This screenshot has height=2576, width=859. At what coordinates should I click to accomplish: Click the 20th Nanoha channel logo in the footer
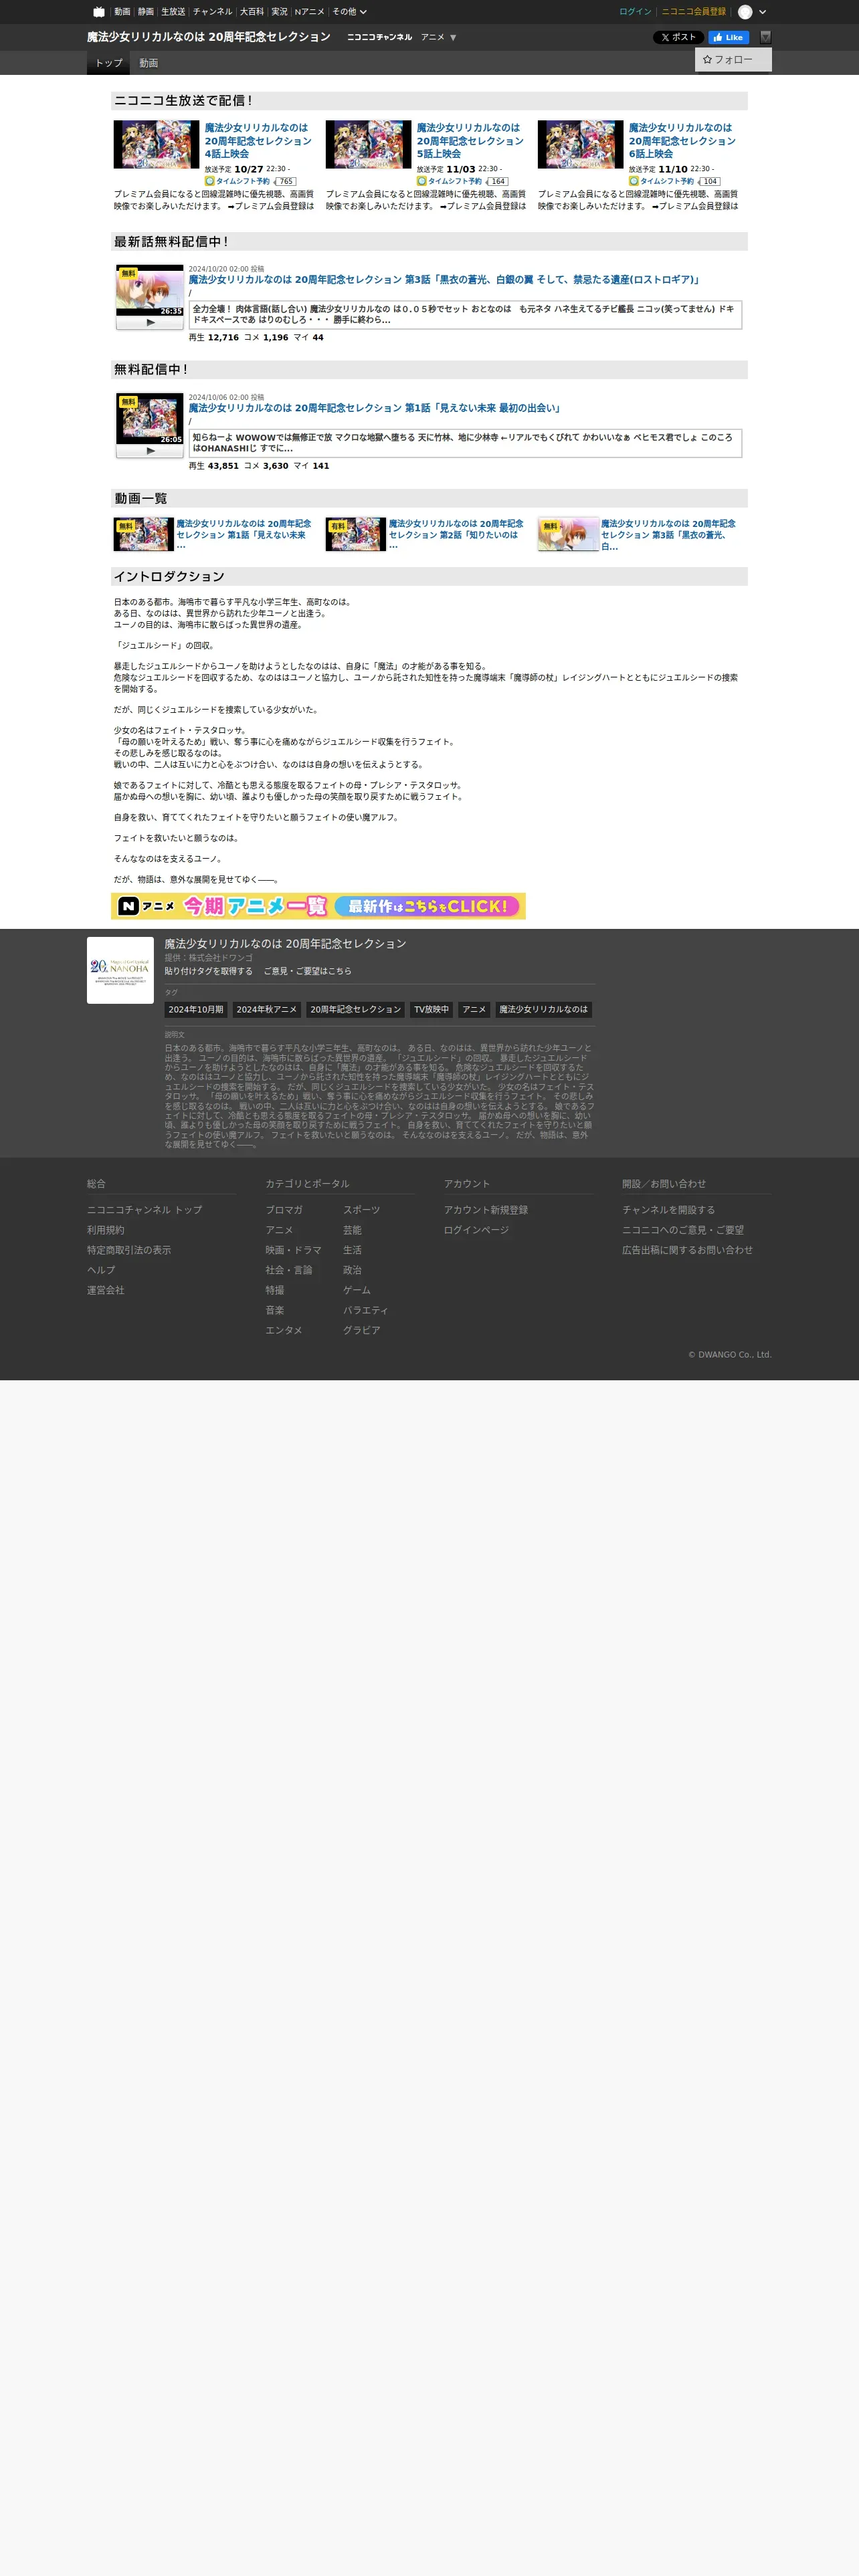tap(120, 970)
